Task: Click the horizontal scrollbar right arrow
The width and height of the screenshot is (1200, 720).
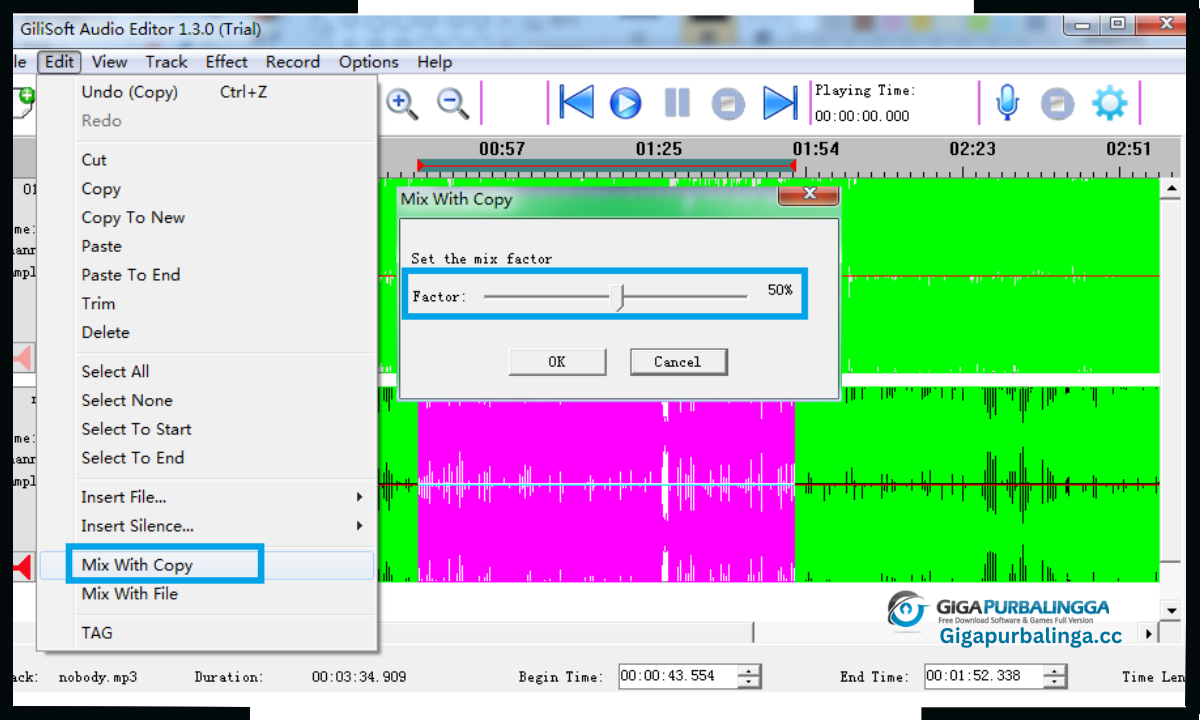Action: (1149, 633)
